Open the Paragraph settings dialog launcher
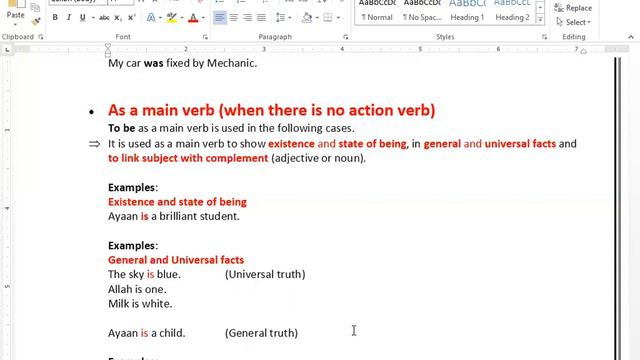This screenshot has height=360, width=640. click(345, 37)
